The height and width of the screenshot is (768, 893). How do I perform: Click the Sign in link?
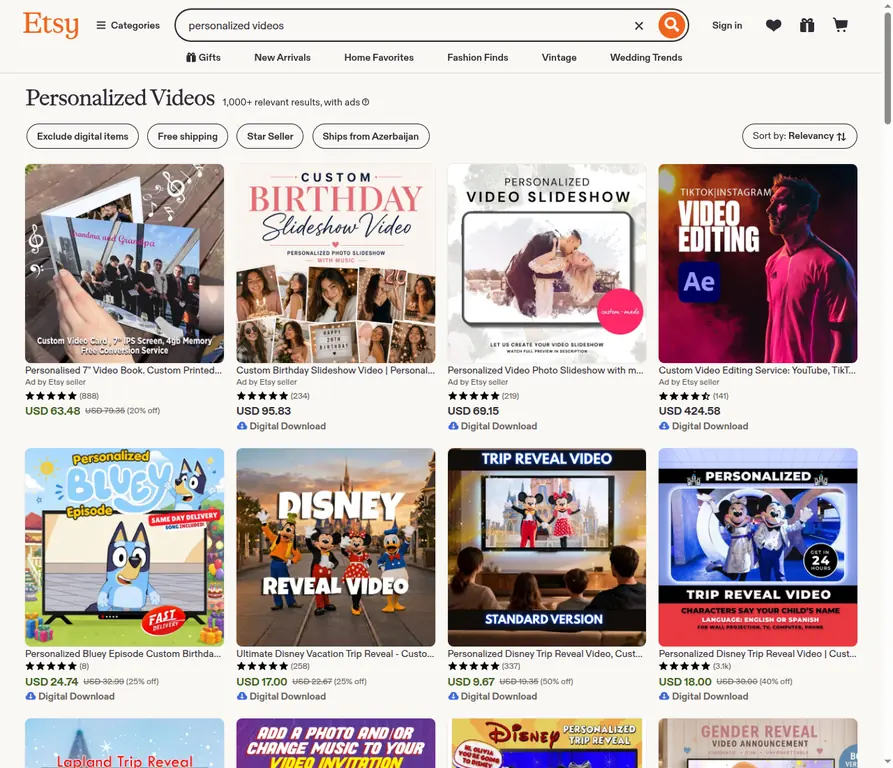click(727, 25)
